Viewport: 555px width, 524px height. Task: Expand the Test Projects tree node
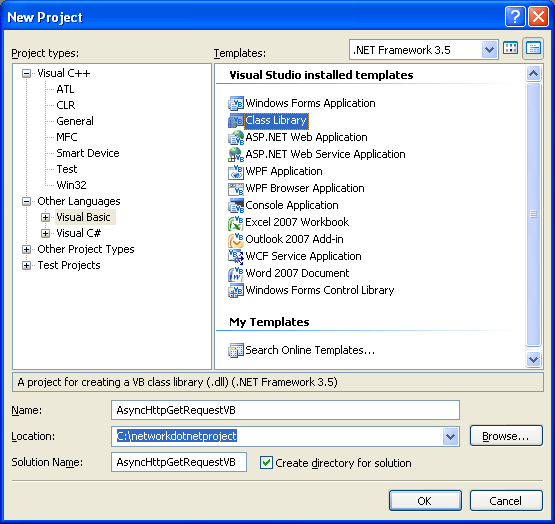(x=26, y=265)
